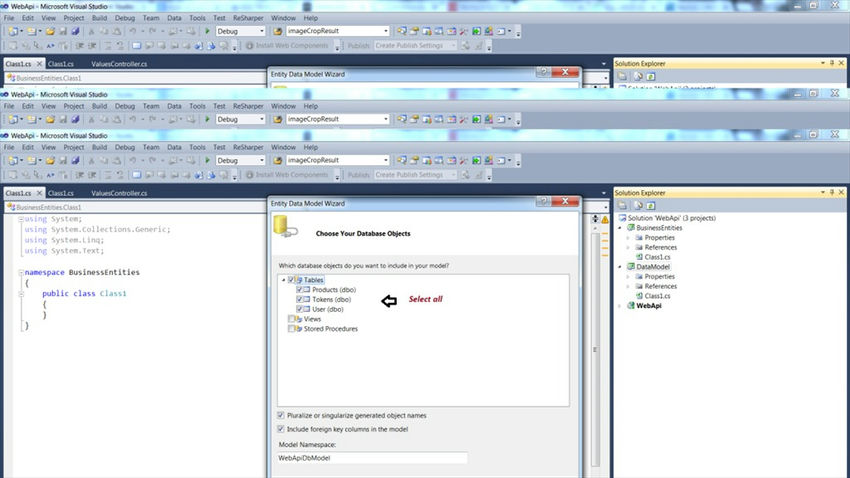Click Increase Indent icon in frontmost window's text toolbar
The width and height of the screenshot is (850, 478).
[x=92, y=175]
